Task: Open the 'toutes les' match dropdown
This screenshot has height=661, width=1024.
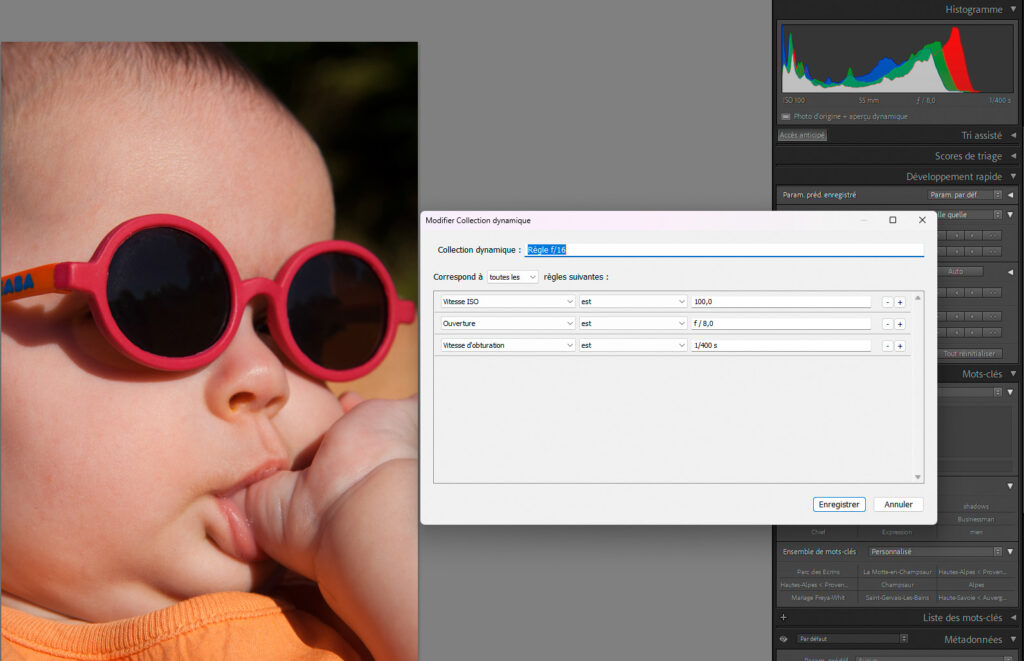Action: click(512, 277)
